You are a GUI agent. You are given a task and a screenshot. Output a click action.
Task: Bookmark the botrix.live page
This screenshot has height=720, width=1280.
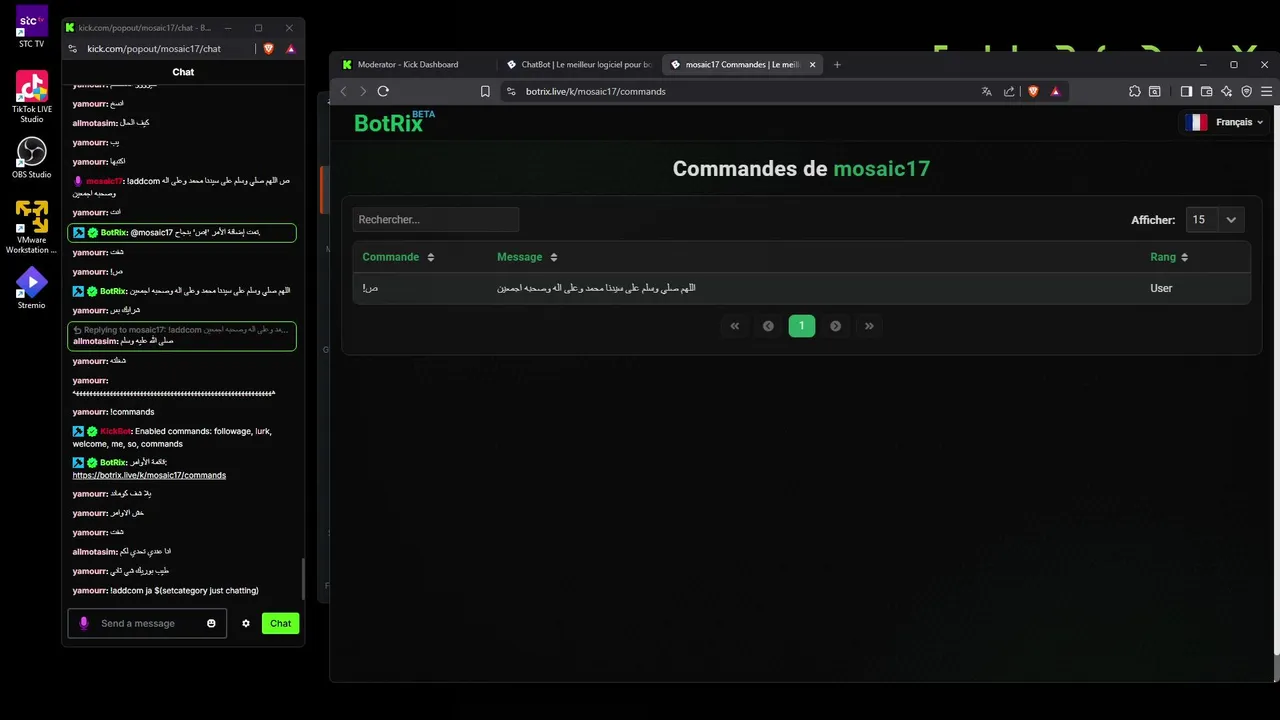(485, 91)
